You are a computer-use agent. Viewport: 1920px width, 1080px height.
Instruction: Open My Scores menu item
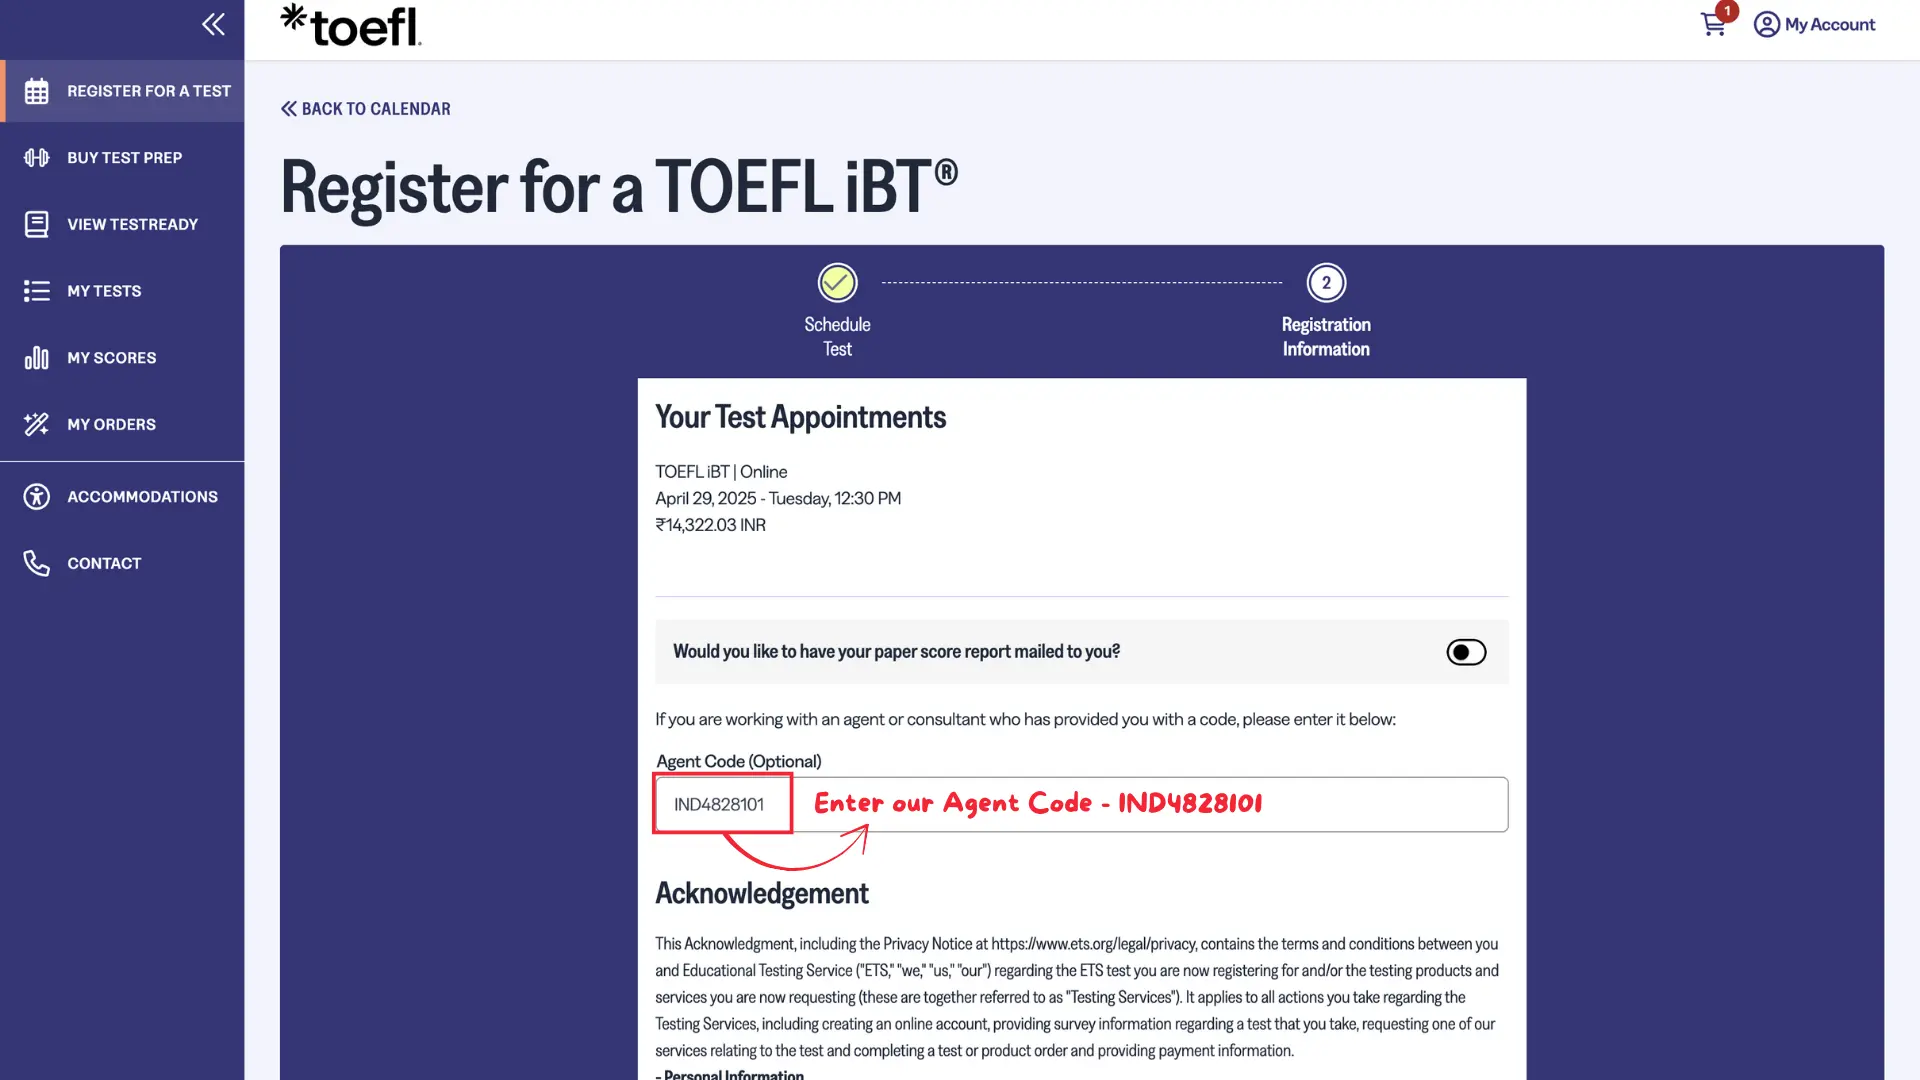pyautogui.click(x=112, y=358)
